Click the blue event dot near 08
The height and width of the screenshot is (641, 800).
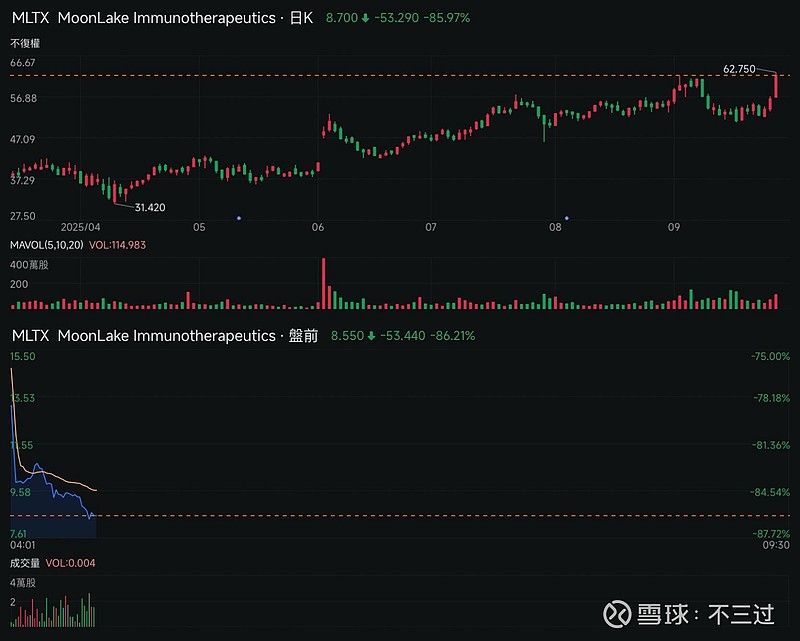point(567,218)
